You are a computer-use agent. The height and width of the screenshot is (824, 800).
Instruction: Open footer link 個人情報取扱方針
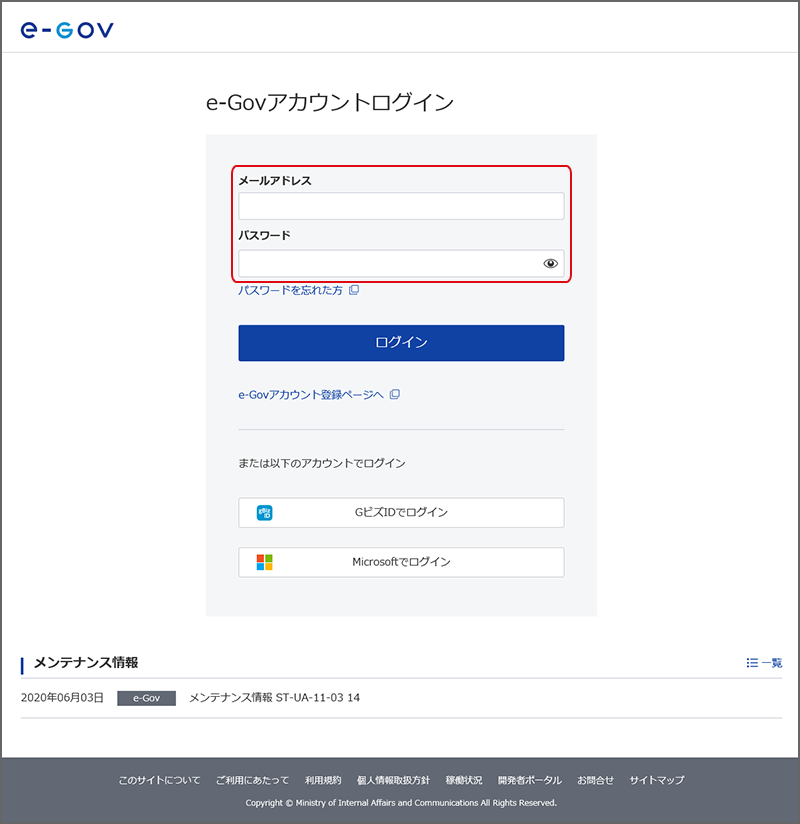coord(393,780)
